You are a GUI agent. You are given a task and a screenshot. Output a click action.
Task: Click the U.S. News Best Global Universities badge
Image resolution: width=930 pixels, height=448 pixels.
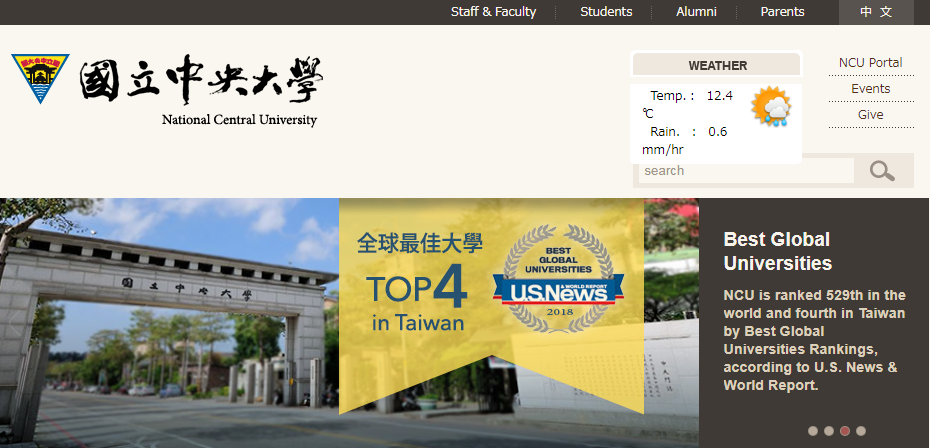pos(559,278)
